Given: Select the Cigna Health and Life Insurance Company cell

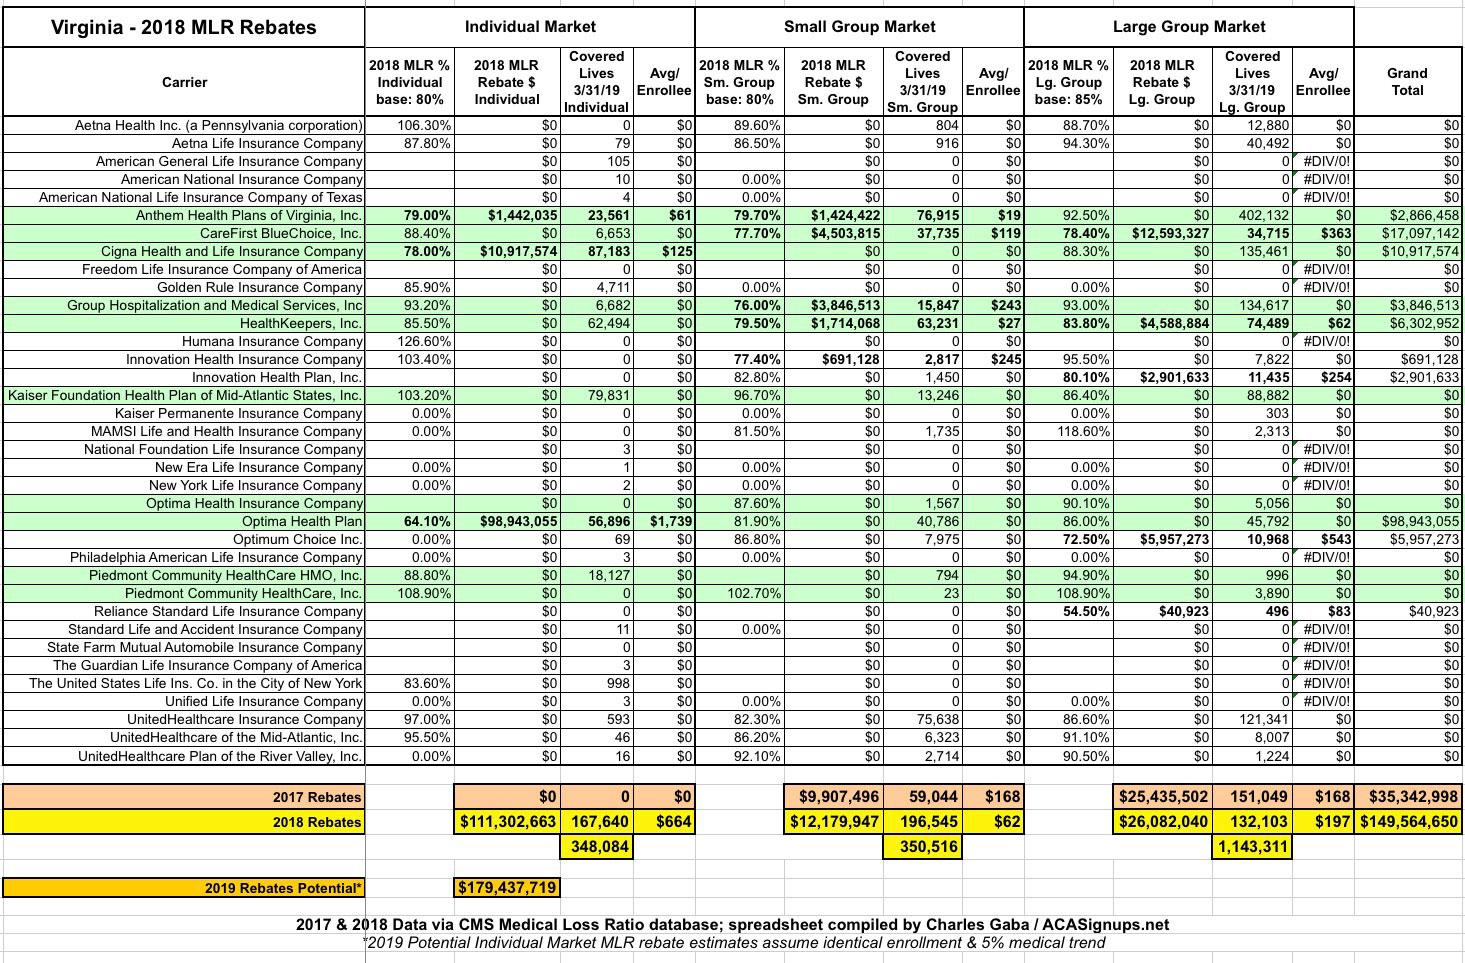Looking at the screenshot, I should point(184,251).
